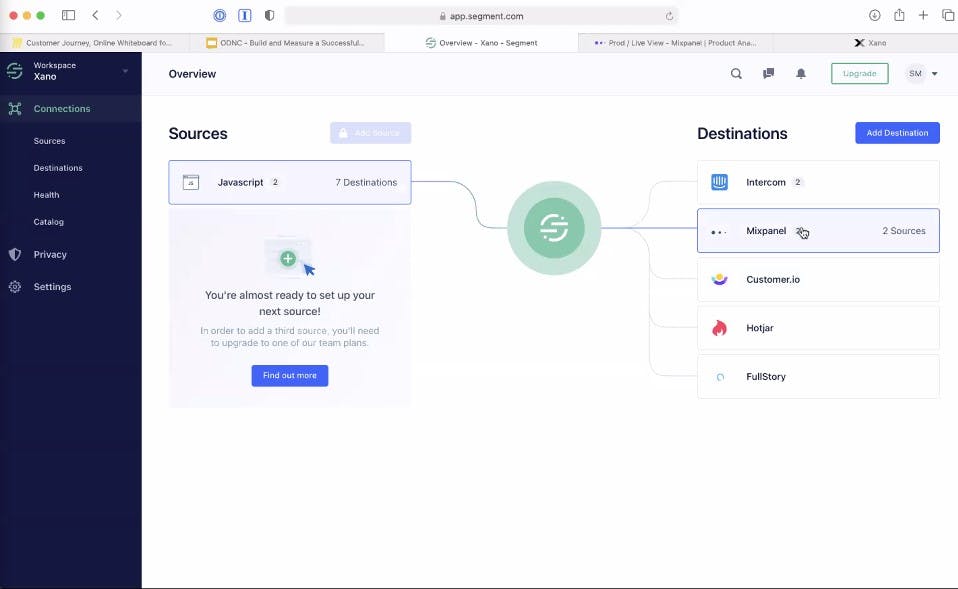958x589 pixels.
Task: Open the notifications bell
Action: [x=801, y=74]
